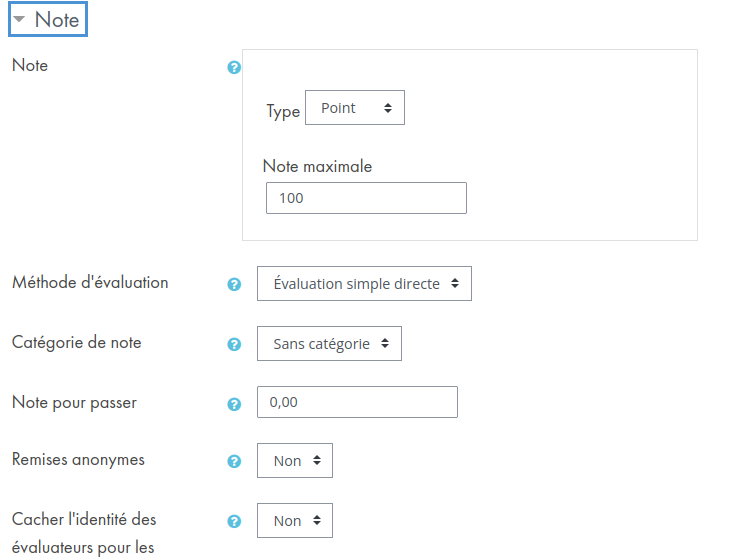The height and width of the screenshot is (559, 744).
Task: Expand the Évaluation simple directe dropdown
Action: (x=364, y=283)
